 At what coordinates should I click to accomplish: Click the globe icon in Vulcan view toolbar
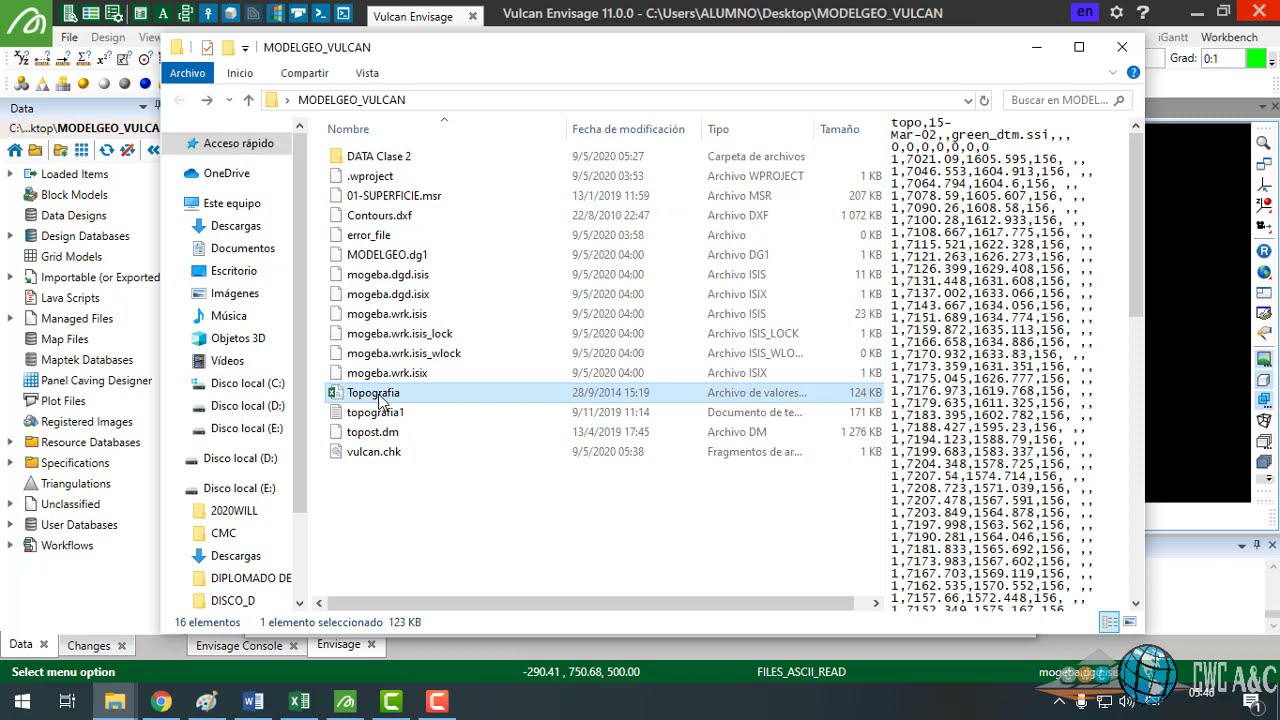[x=1263, y=272]
